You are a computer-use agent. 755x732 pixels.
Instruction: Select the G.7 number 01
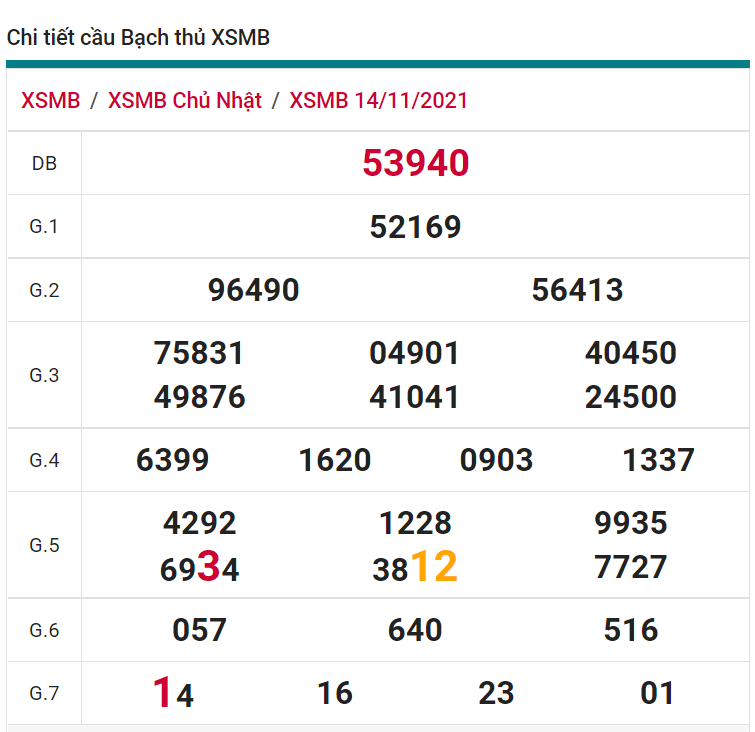coord(658,693)
